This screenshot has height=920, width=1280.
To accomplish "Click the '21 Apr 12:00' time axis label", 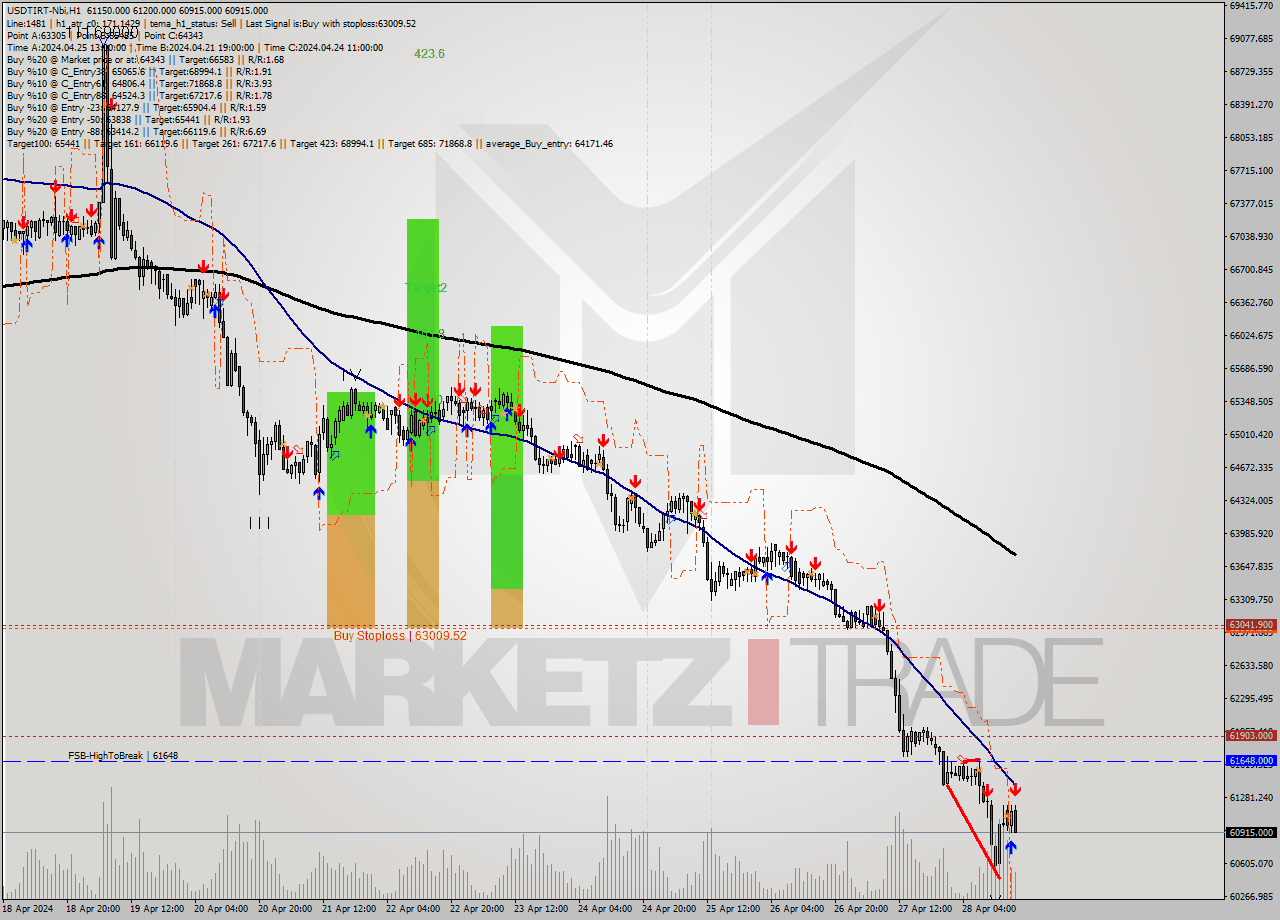I will 347,909.
